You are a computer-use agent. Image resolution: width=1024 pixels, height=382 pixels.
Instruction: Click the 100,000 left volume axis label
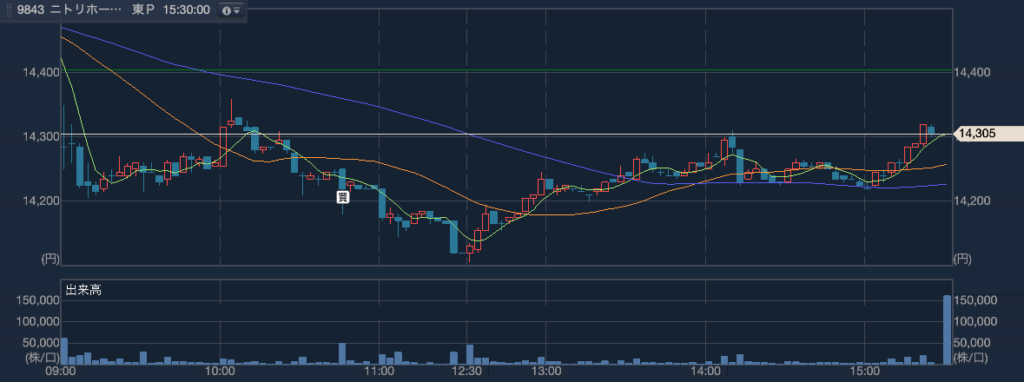[x=37, y=321]
